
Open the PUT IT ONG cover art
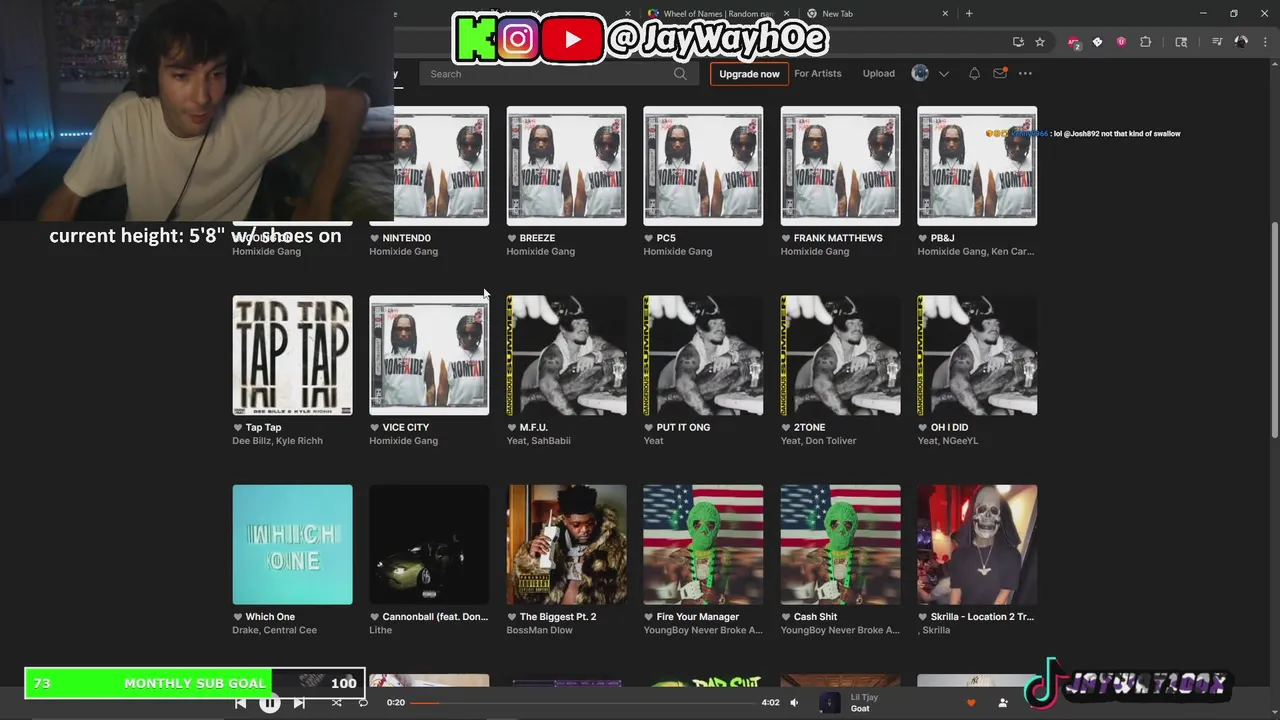pos(703,355)
